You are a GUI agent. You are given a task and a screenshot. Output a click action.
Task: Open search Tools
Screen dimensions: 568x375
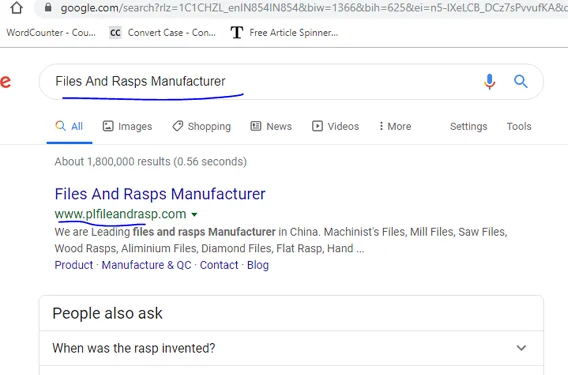tap(519, 126)
